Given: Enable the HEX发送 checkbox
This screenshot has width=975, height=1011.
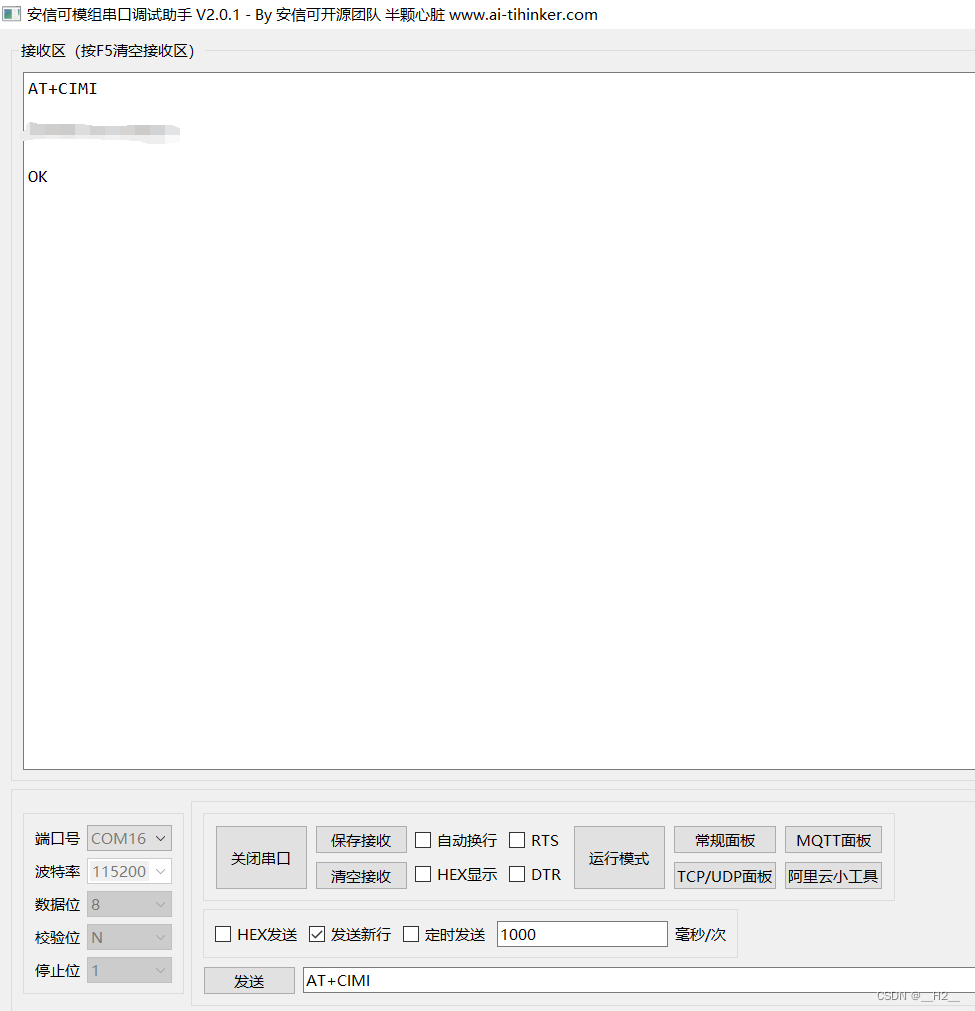Looking at the screenshot, I should pyautogui.click(x=222, y=934).
